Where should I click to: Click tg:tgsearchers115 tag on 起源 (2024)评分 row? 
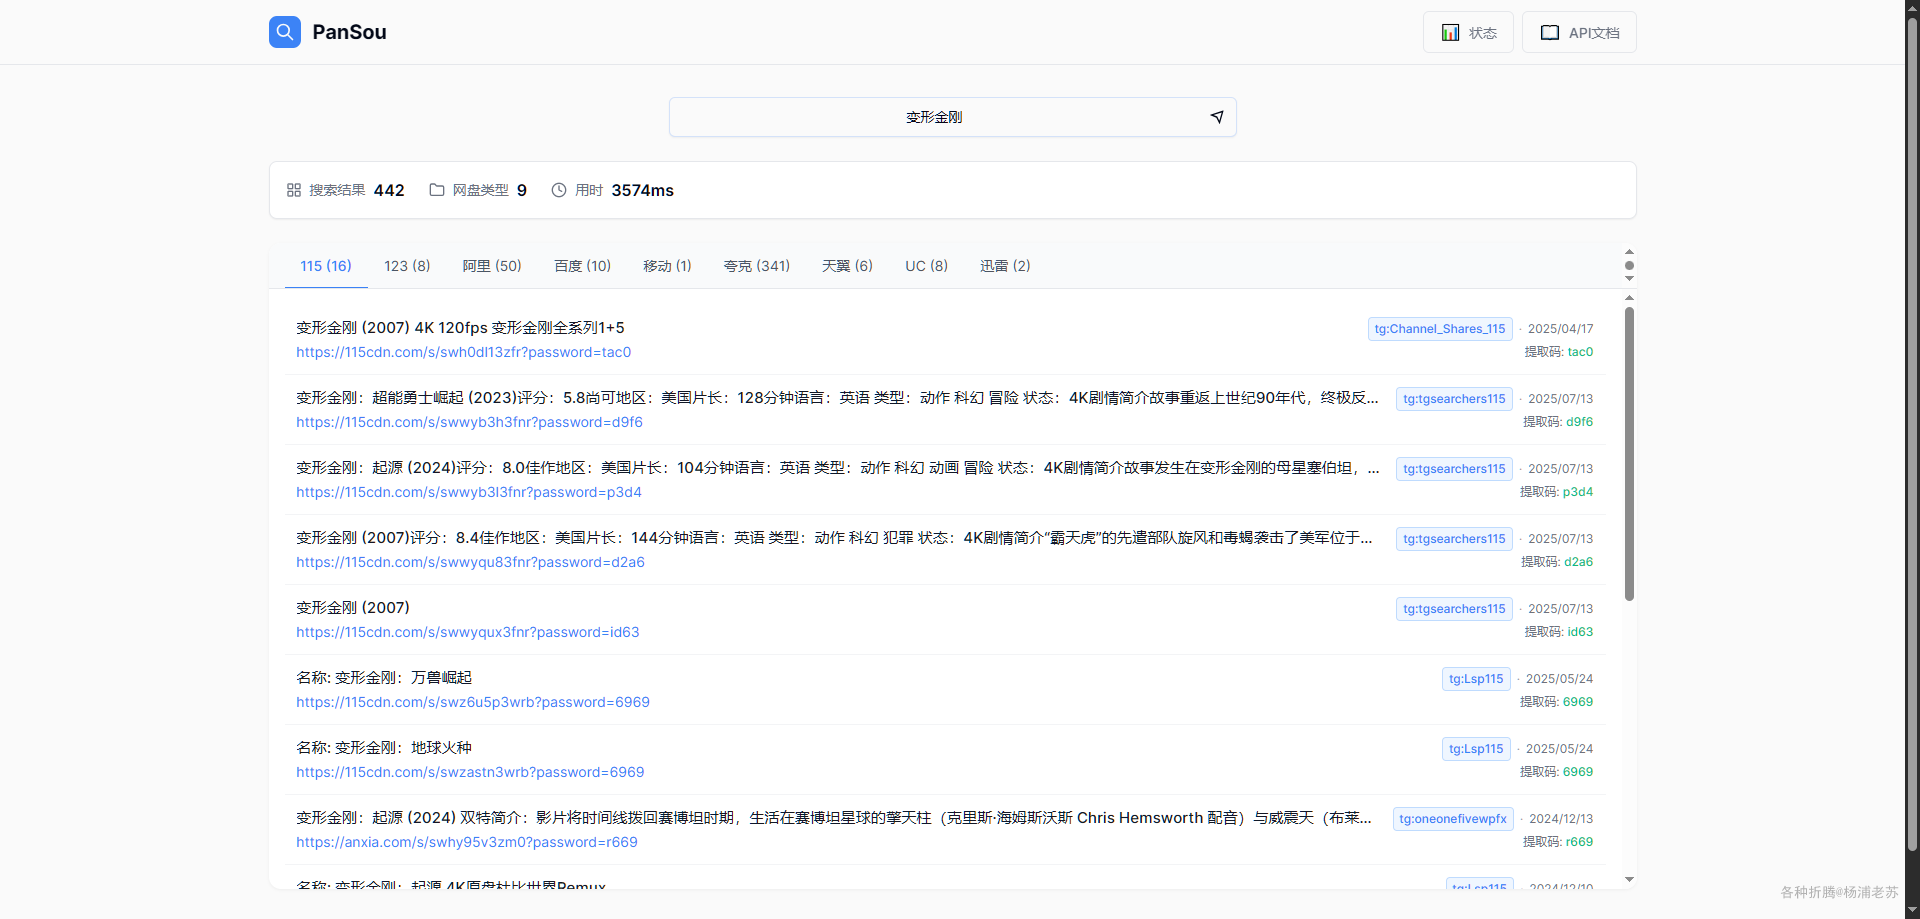[x=1454, y=469]
